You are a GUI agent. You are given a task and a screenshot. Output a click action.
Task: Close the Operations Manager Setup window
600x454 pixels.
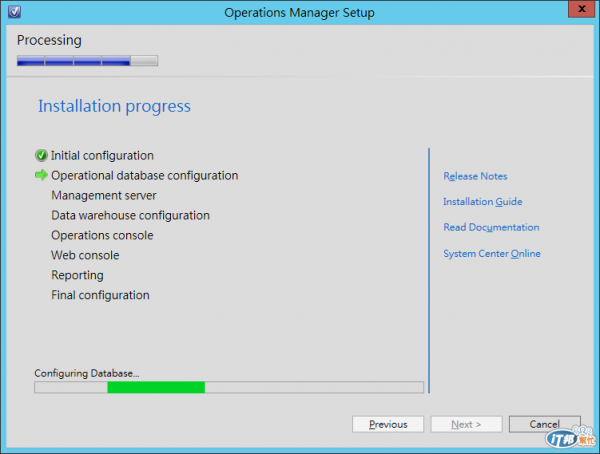(581, 9)
